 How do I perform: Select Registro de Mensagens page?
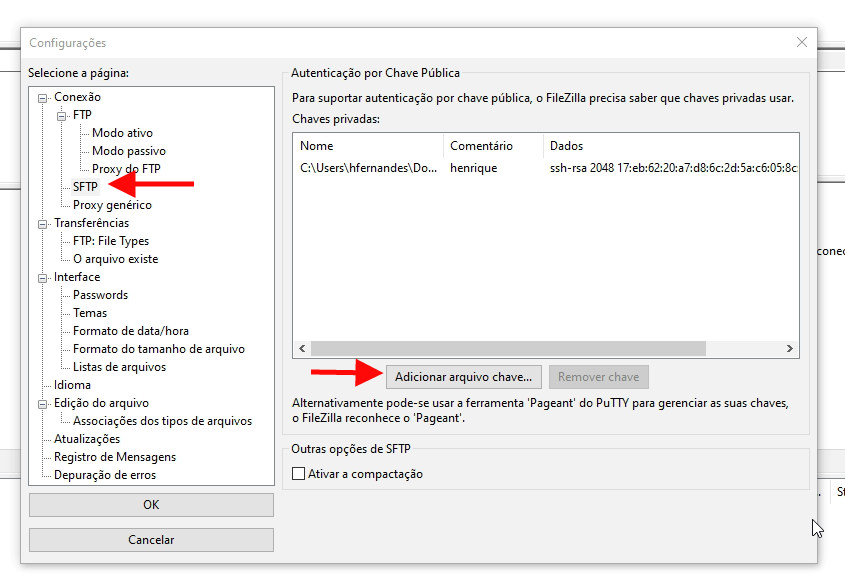115,457
